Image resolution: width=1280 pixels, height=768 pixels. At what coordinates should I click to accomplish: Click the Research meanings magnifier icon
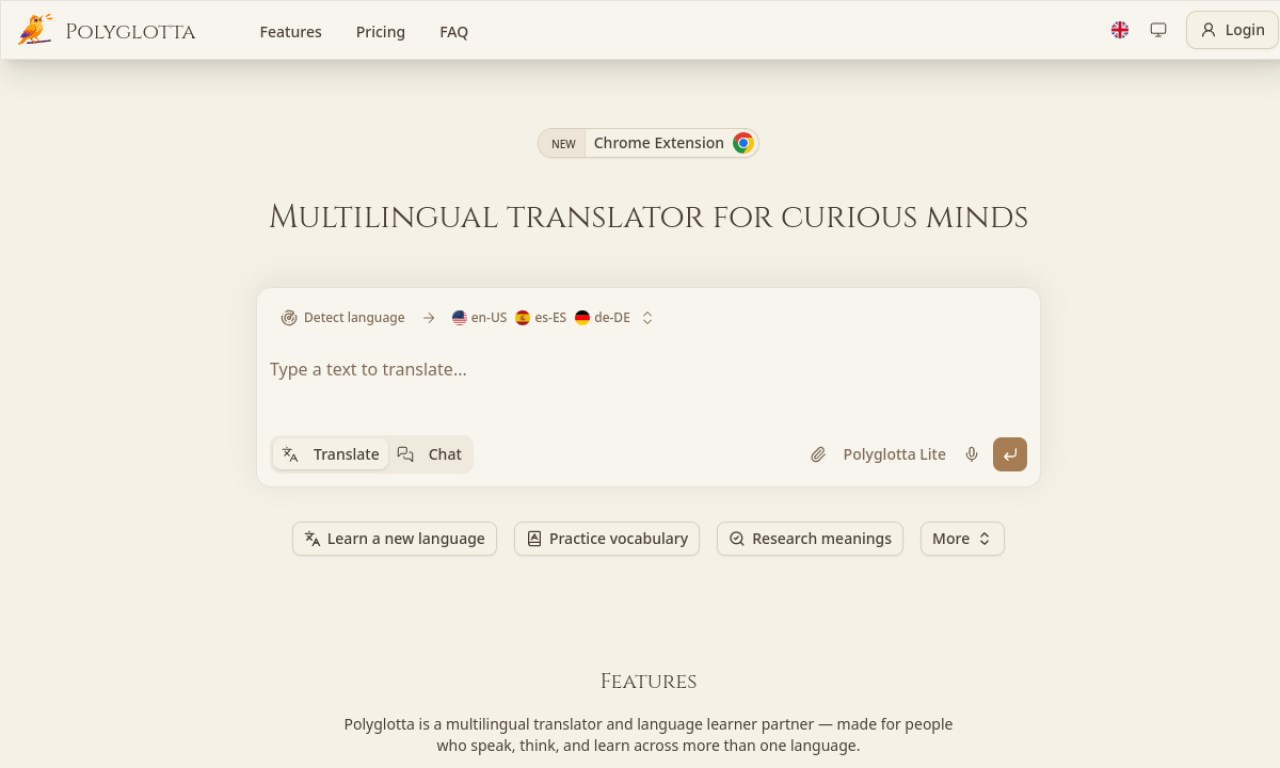coord(737,538)
